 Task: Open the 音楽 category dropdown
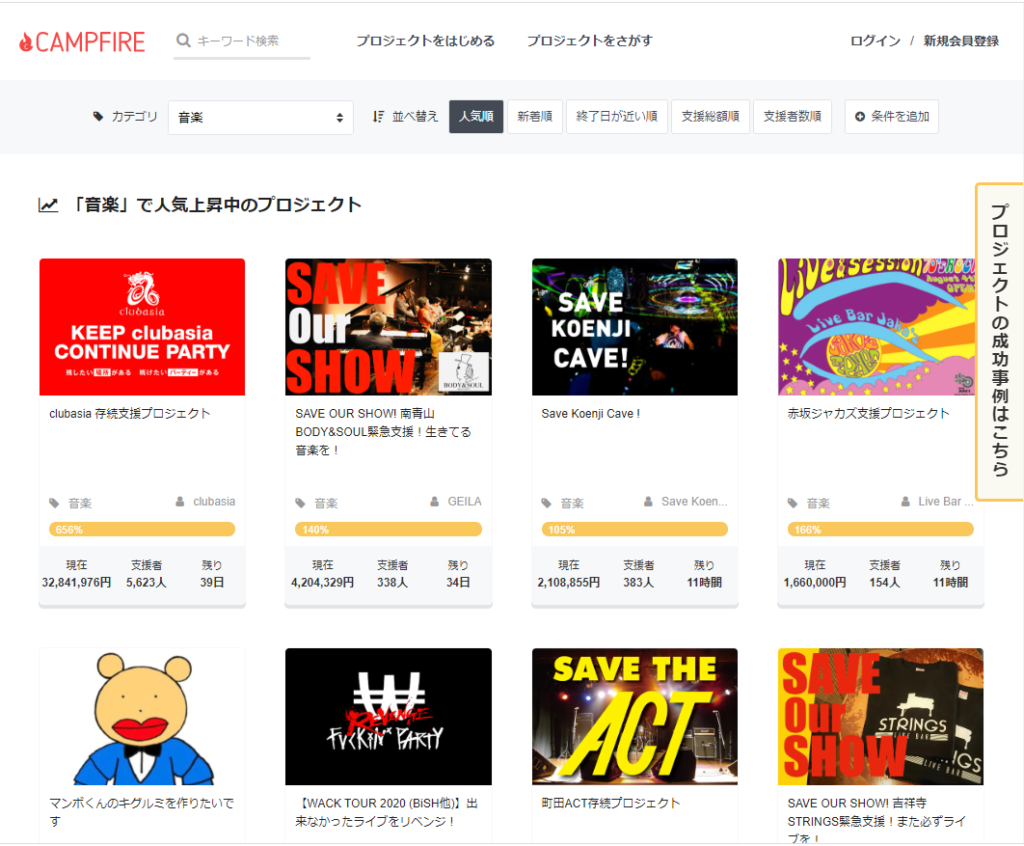(261, 118)
